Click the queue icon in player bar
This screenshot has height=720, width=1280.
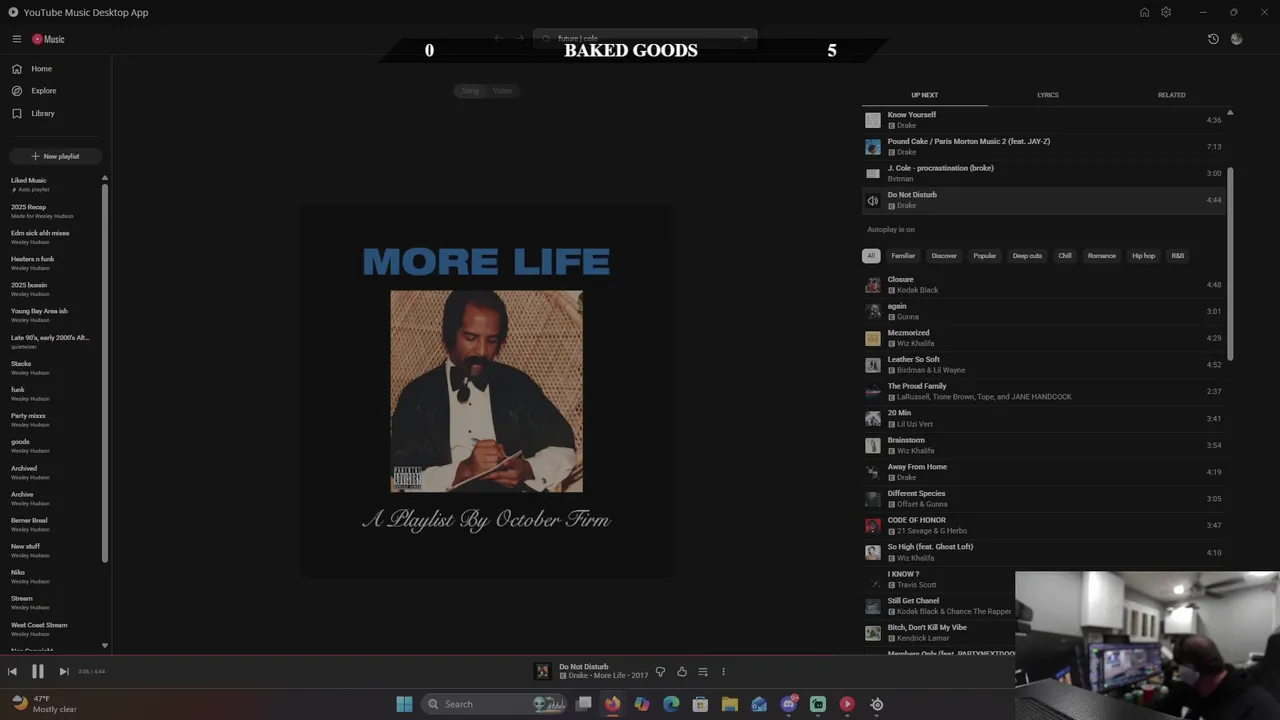pos(703,672)
